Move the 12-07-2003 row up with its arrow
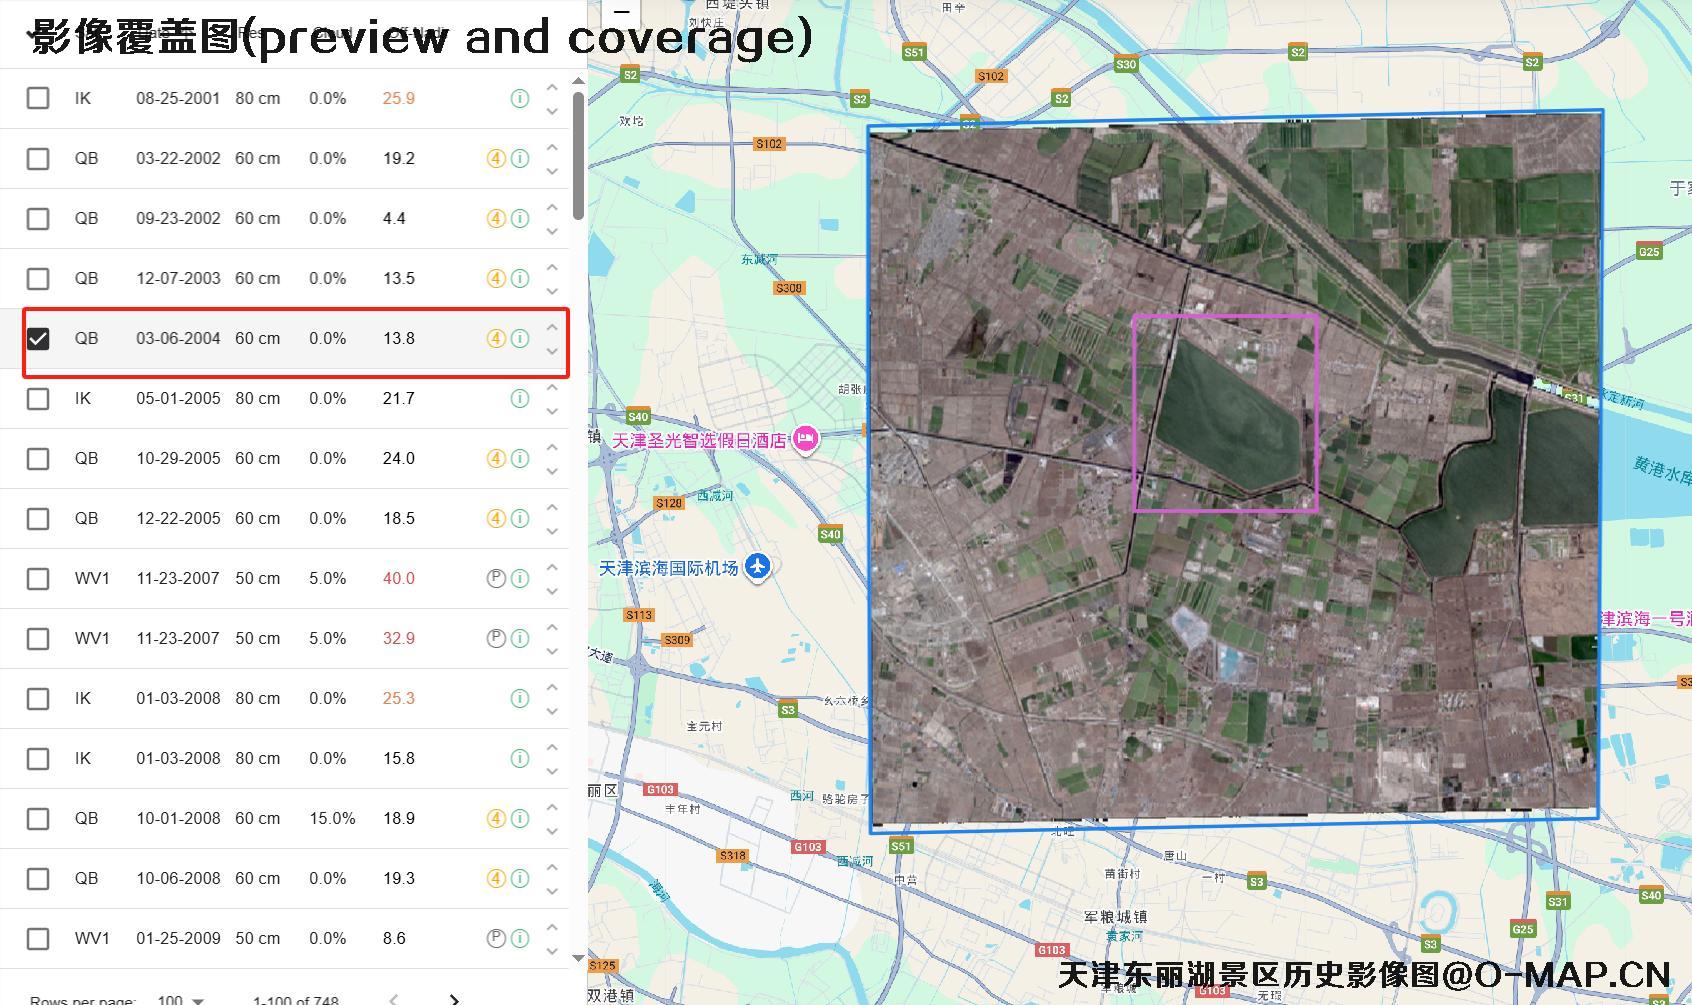The image size is (1692, 1005). (x=552, y=267)
